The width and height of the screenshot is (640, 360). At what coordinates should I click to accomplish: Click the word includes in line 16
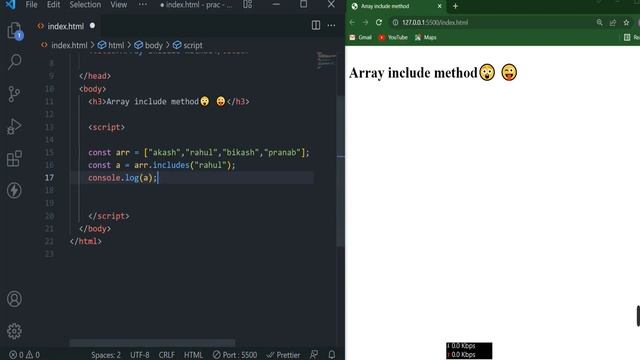tap(171, 165)
